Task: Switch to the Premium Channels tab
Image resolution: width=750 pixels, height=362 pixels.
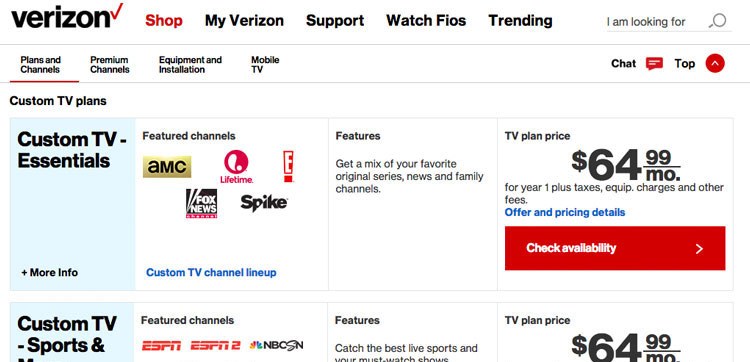Action: click(x=110, y=65)
